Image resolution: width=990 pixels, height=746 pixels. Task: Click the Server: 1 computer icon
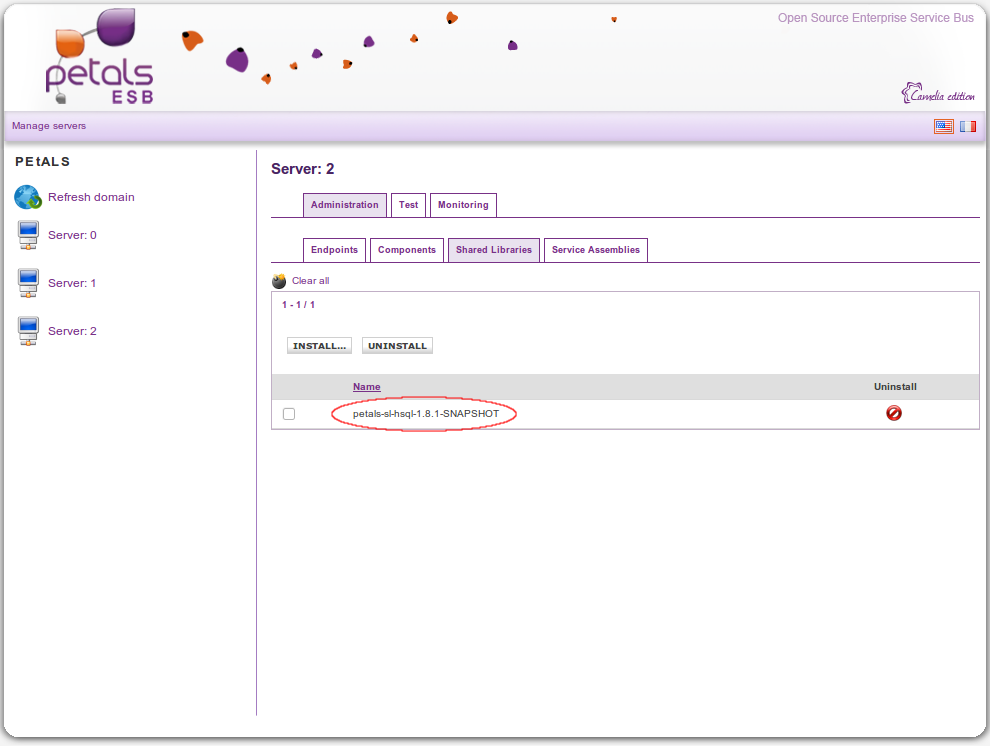pos(28,284)
